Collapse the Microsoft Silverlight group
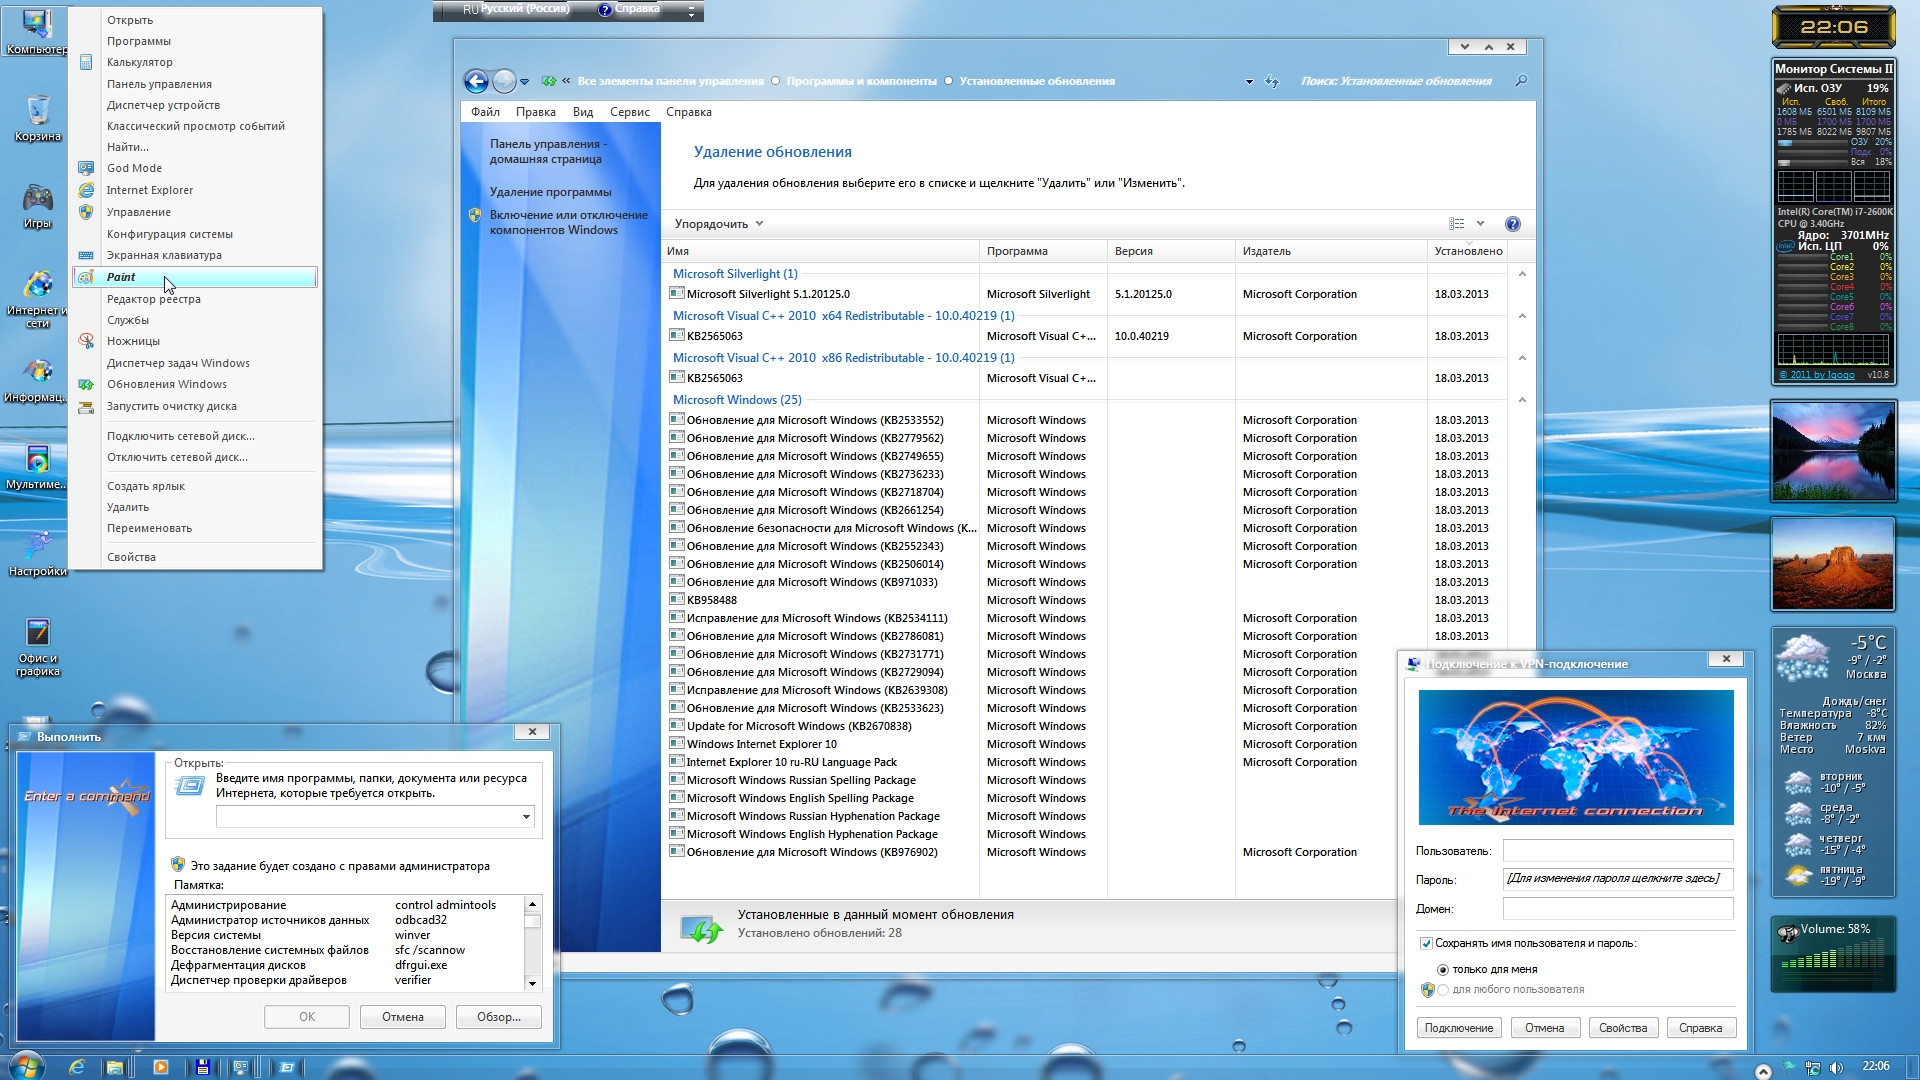Screen dimensions: 1920x1080 (x=1522, y=274)
